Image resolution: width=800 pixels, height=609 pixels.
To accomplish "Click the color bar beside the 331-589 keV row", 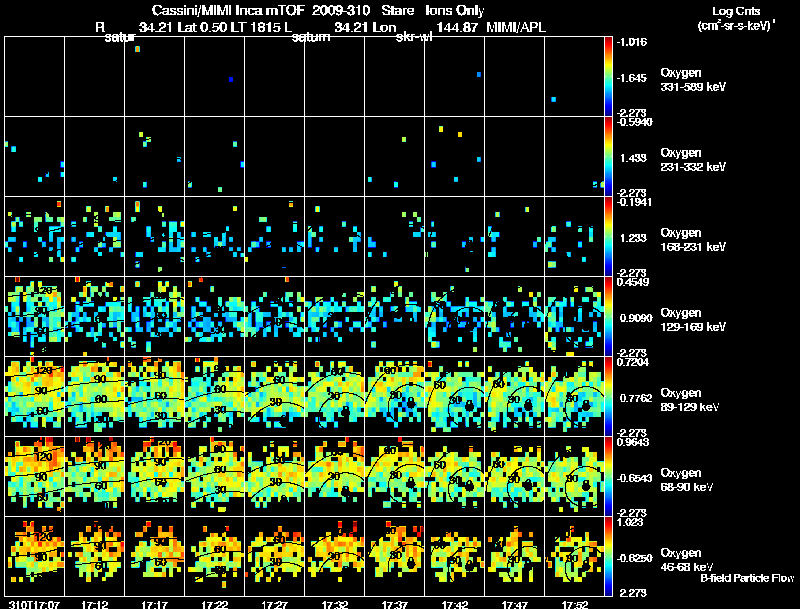I will coord(608,77).
